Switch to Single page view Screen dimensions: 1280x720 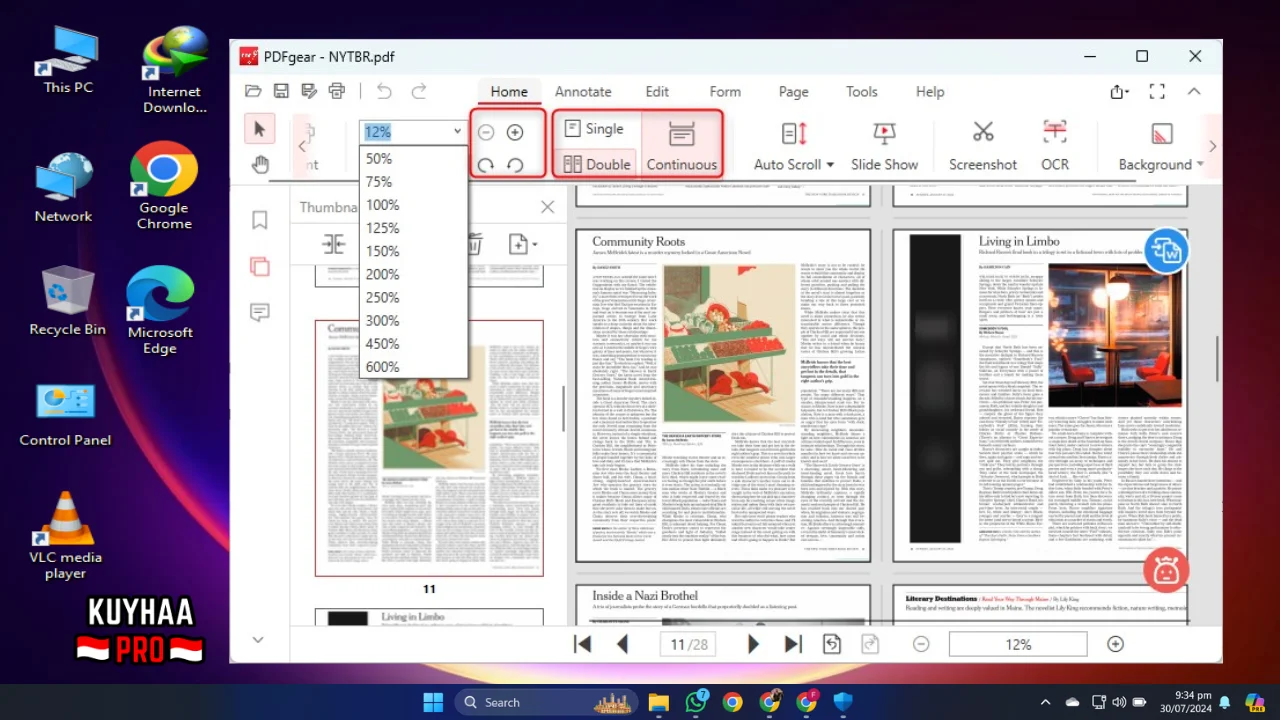tap(594, 129)
